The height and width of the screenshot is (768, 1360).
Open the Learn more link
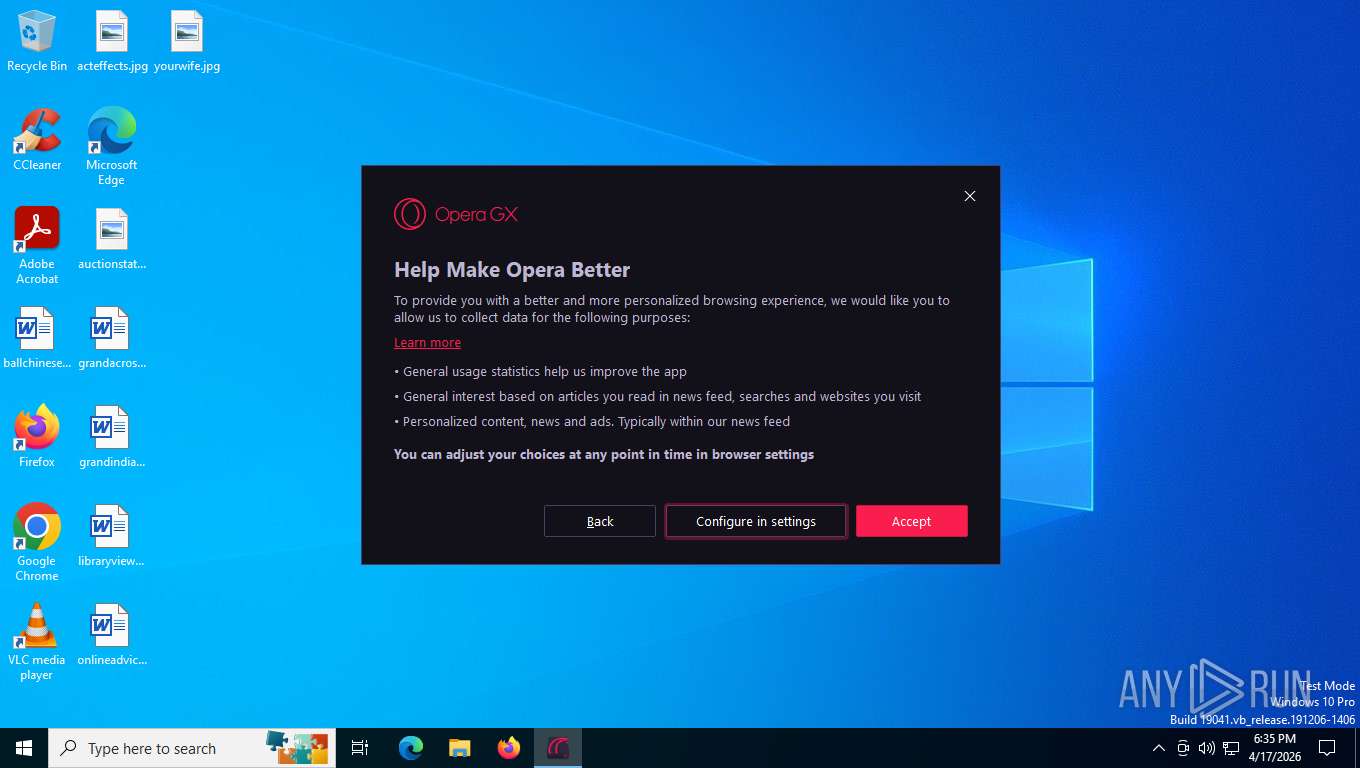point(427,343)
